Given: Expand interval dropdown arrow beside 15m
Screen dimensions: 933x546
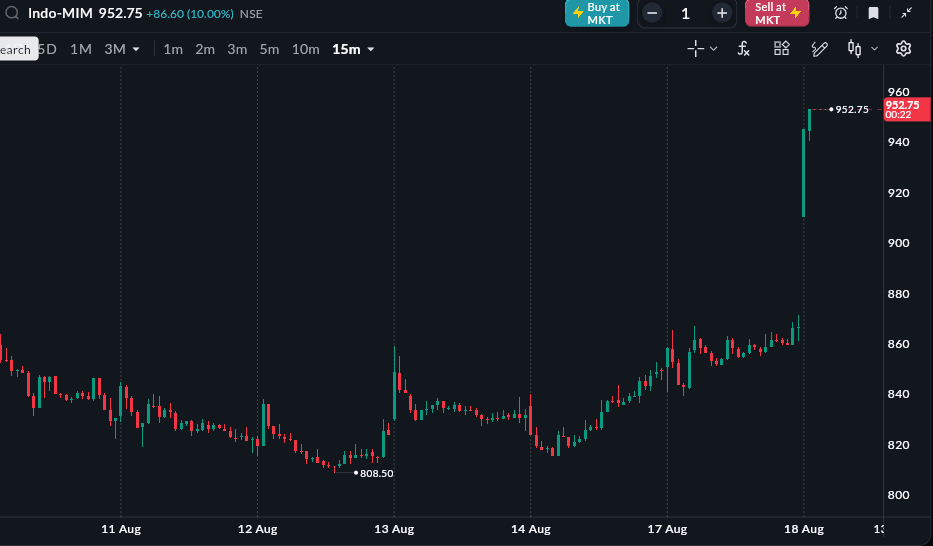Looking at the screenshot, I should pos(371,49).
